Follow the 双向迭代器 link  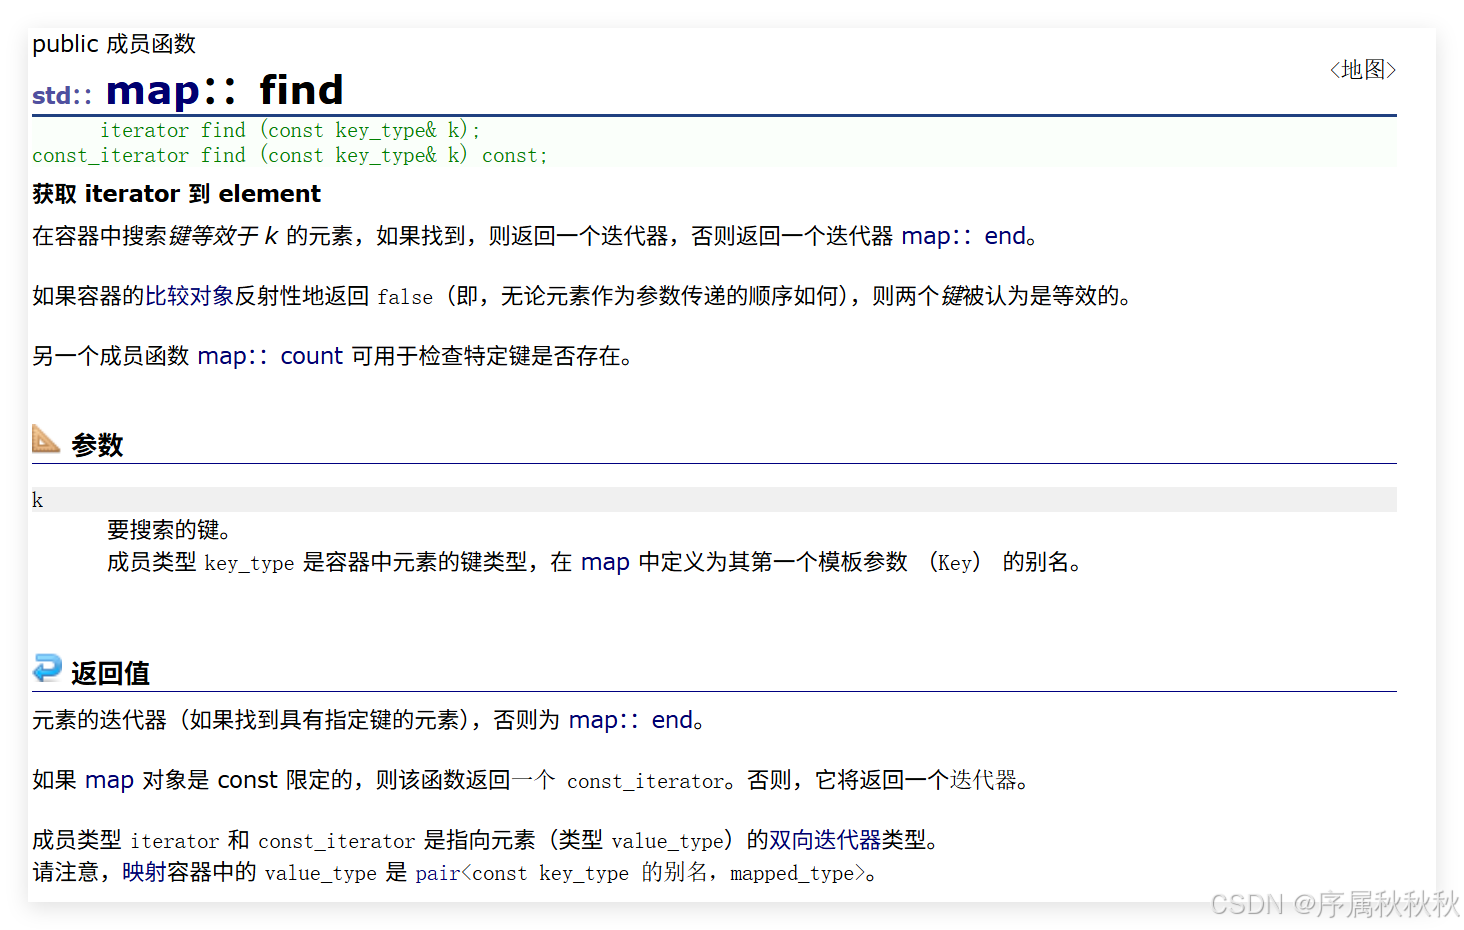[x=824, y=840]
